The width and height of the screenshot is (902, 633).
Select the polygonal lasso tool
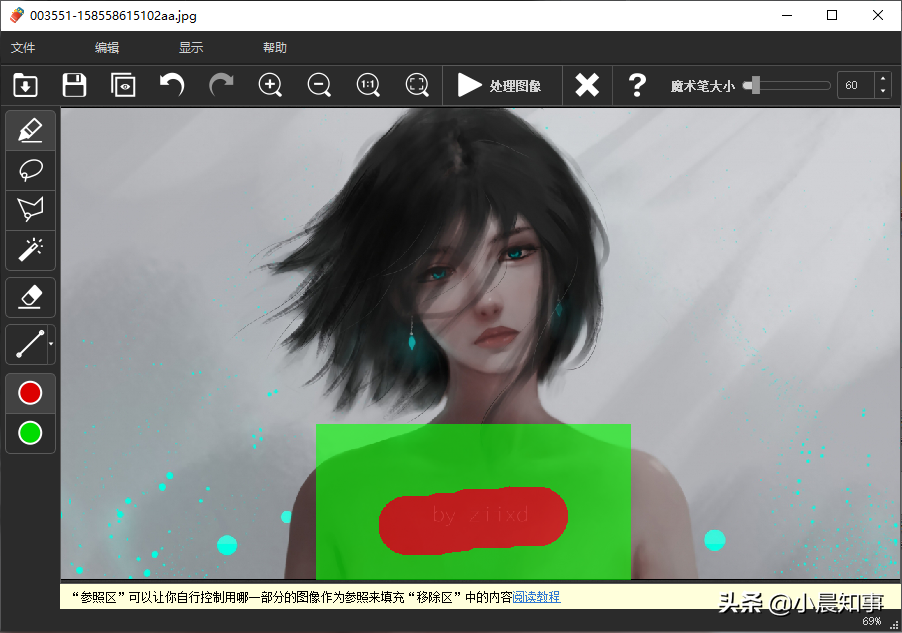pyautogui.click(x=30, y=209)
